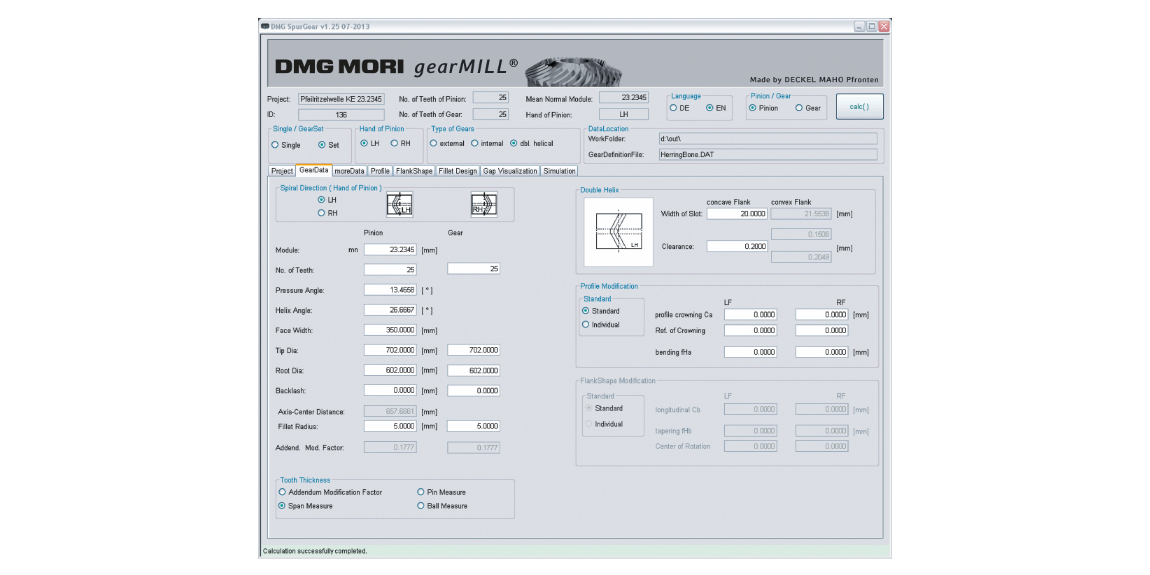The image size is (1150, 575).
Task: Open the Project tab
Action: coord(282,171)
